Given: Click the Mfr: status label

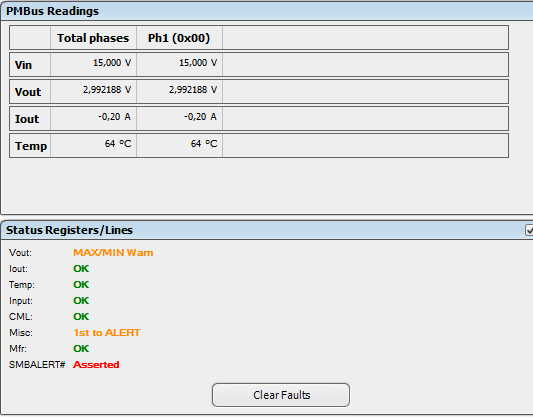Looking at the screenshot, I should [18, 348].
